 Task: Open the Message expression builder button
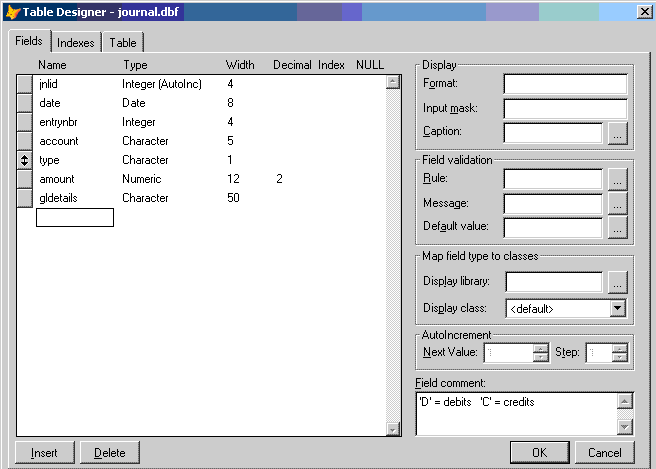pos(617,203)
